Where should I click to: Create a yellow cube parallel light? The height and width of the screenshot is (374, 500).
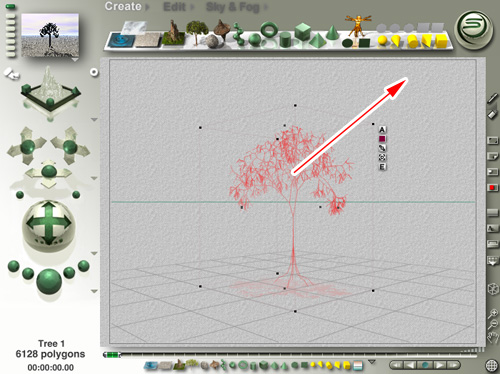coord(441,41)
